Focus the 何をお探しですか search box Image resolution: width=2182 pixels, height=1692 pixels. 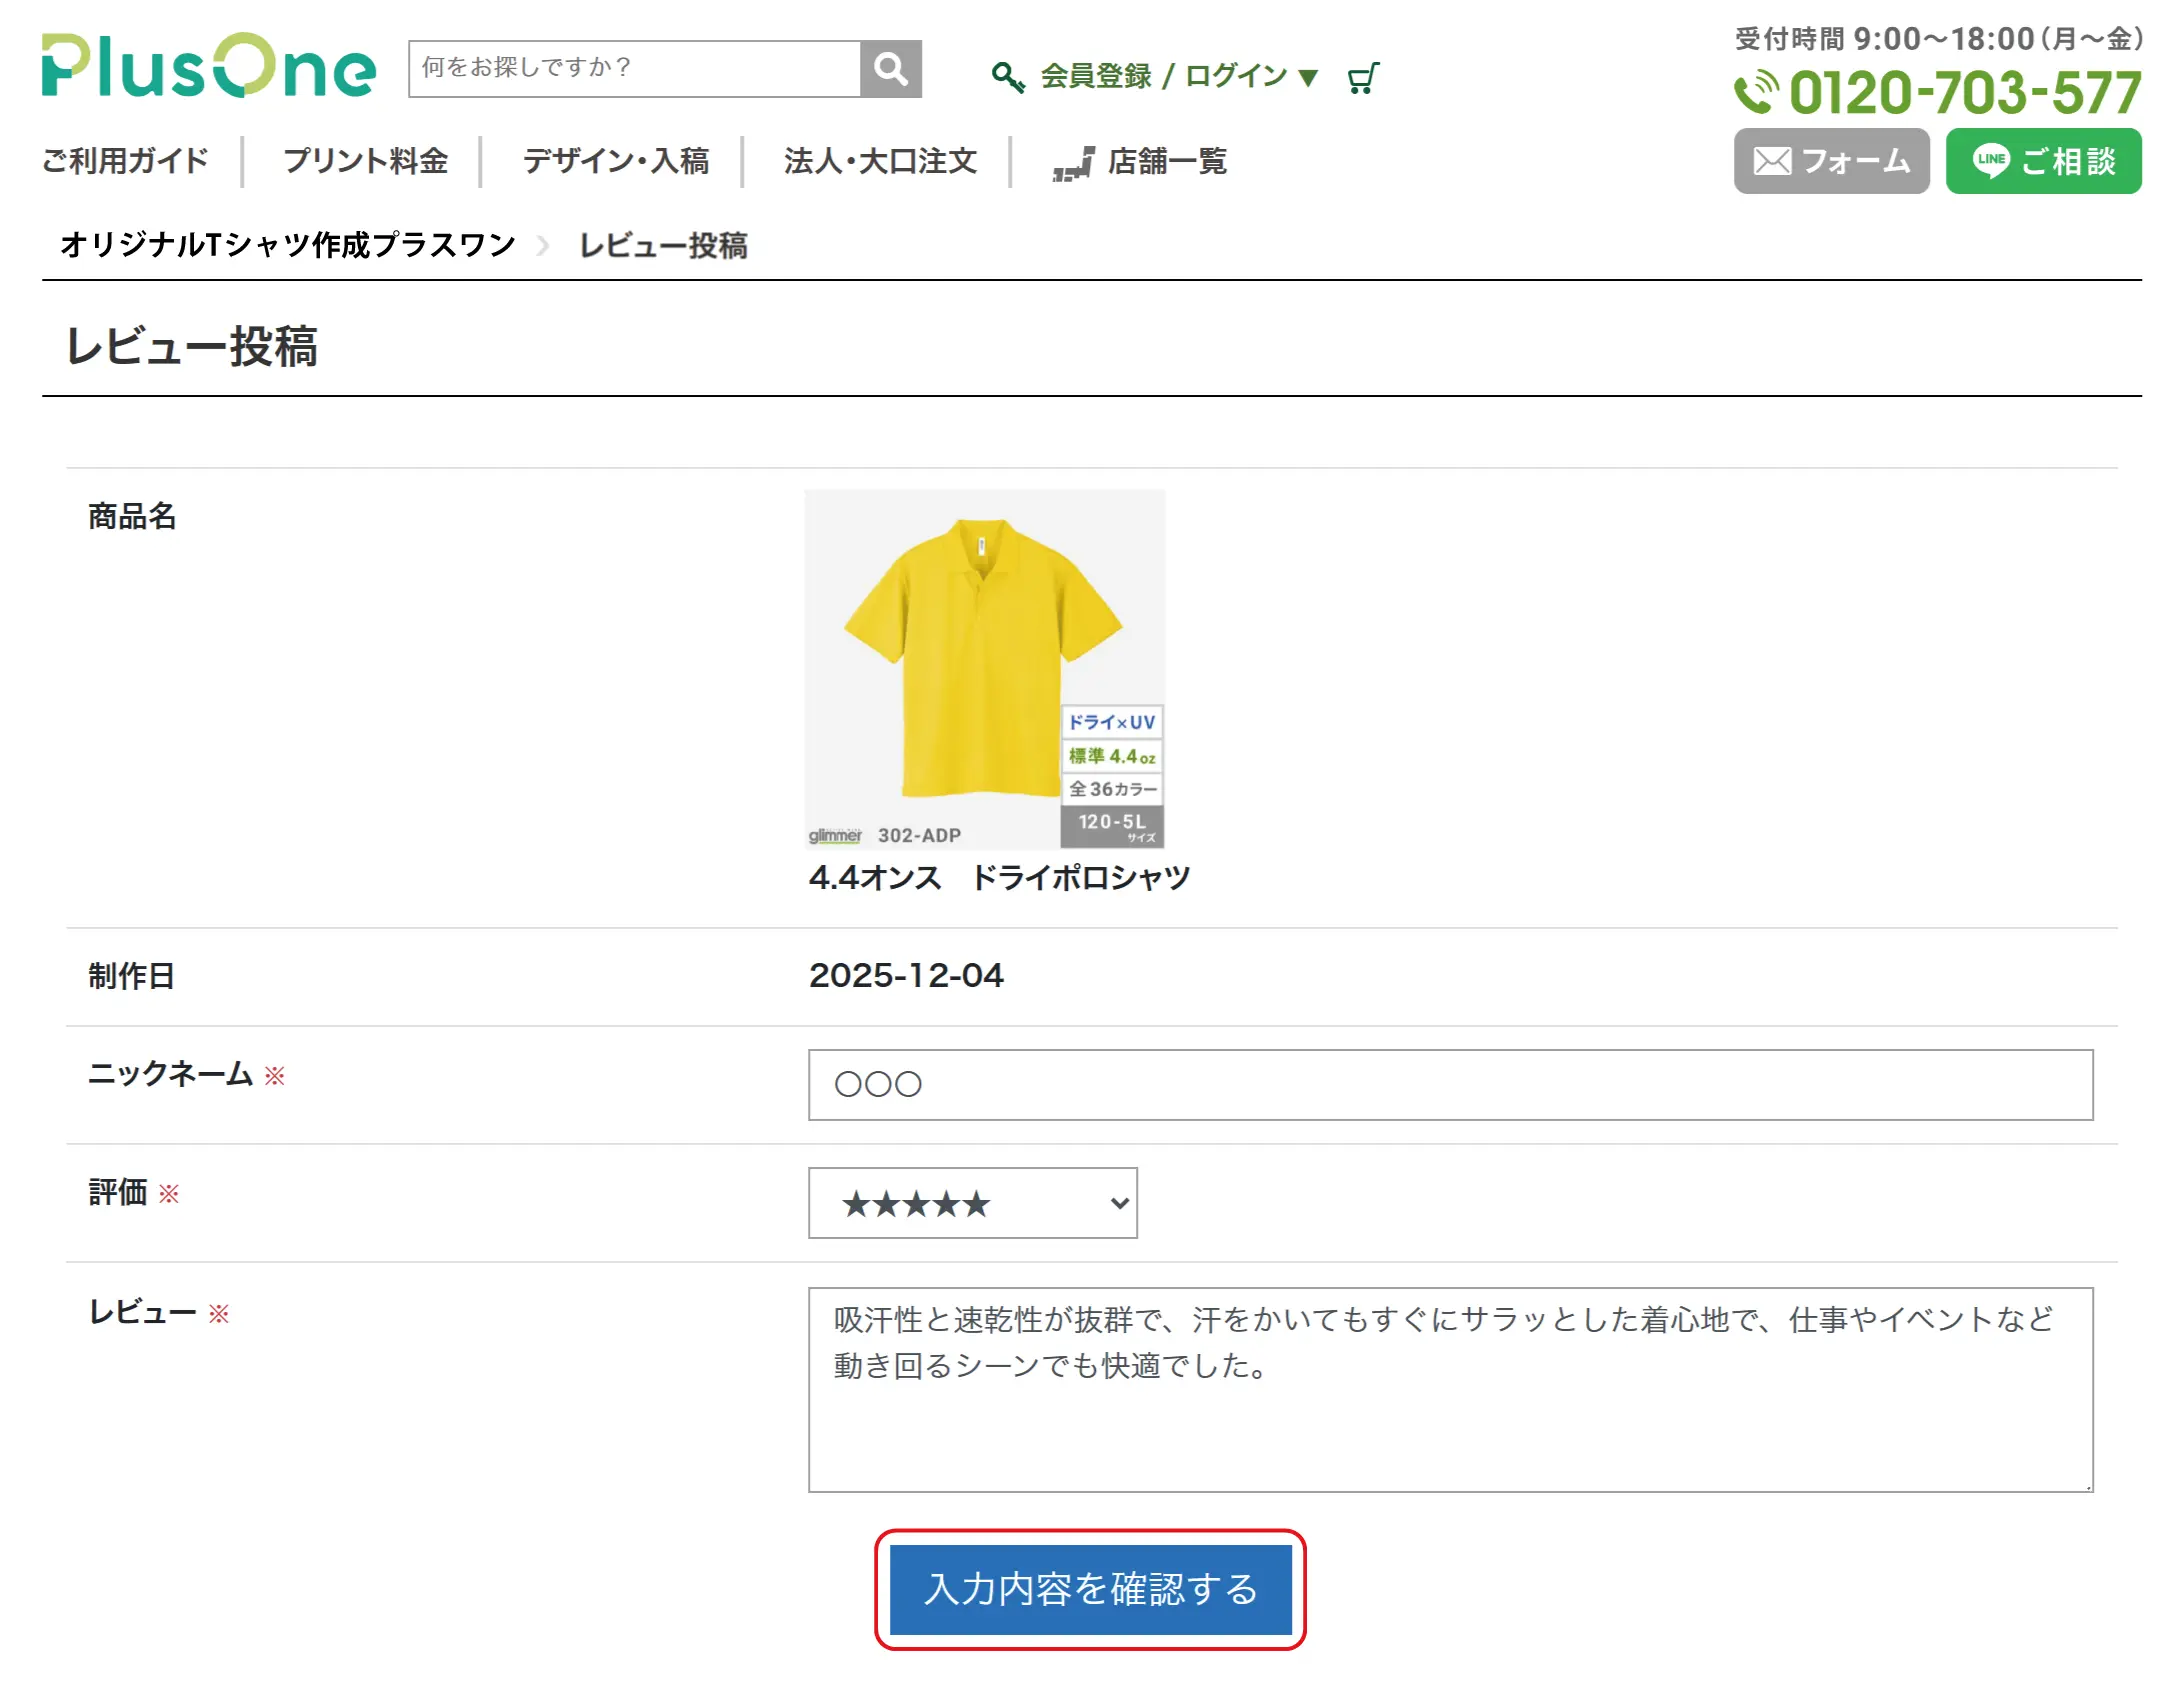[x=634, y=69]
